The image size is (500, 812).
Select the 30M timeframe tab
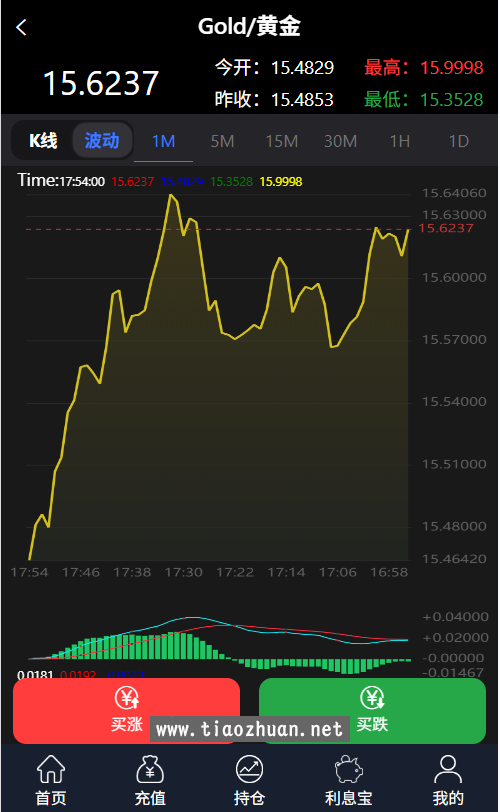(341, 141)
